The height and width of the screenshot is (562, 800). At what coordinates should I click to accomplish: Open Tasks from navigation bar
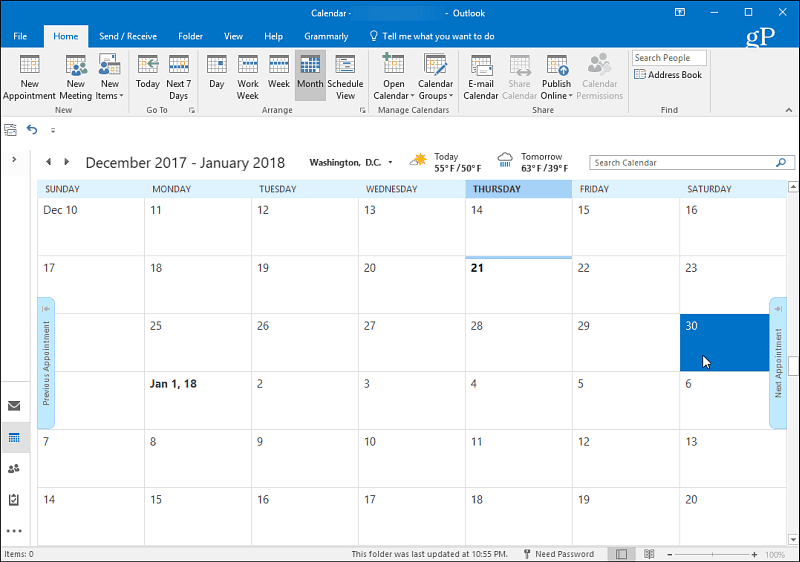(14, 500)
